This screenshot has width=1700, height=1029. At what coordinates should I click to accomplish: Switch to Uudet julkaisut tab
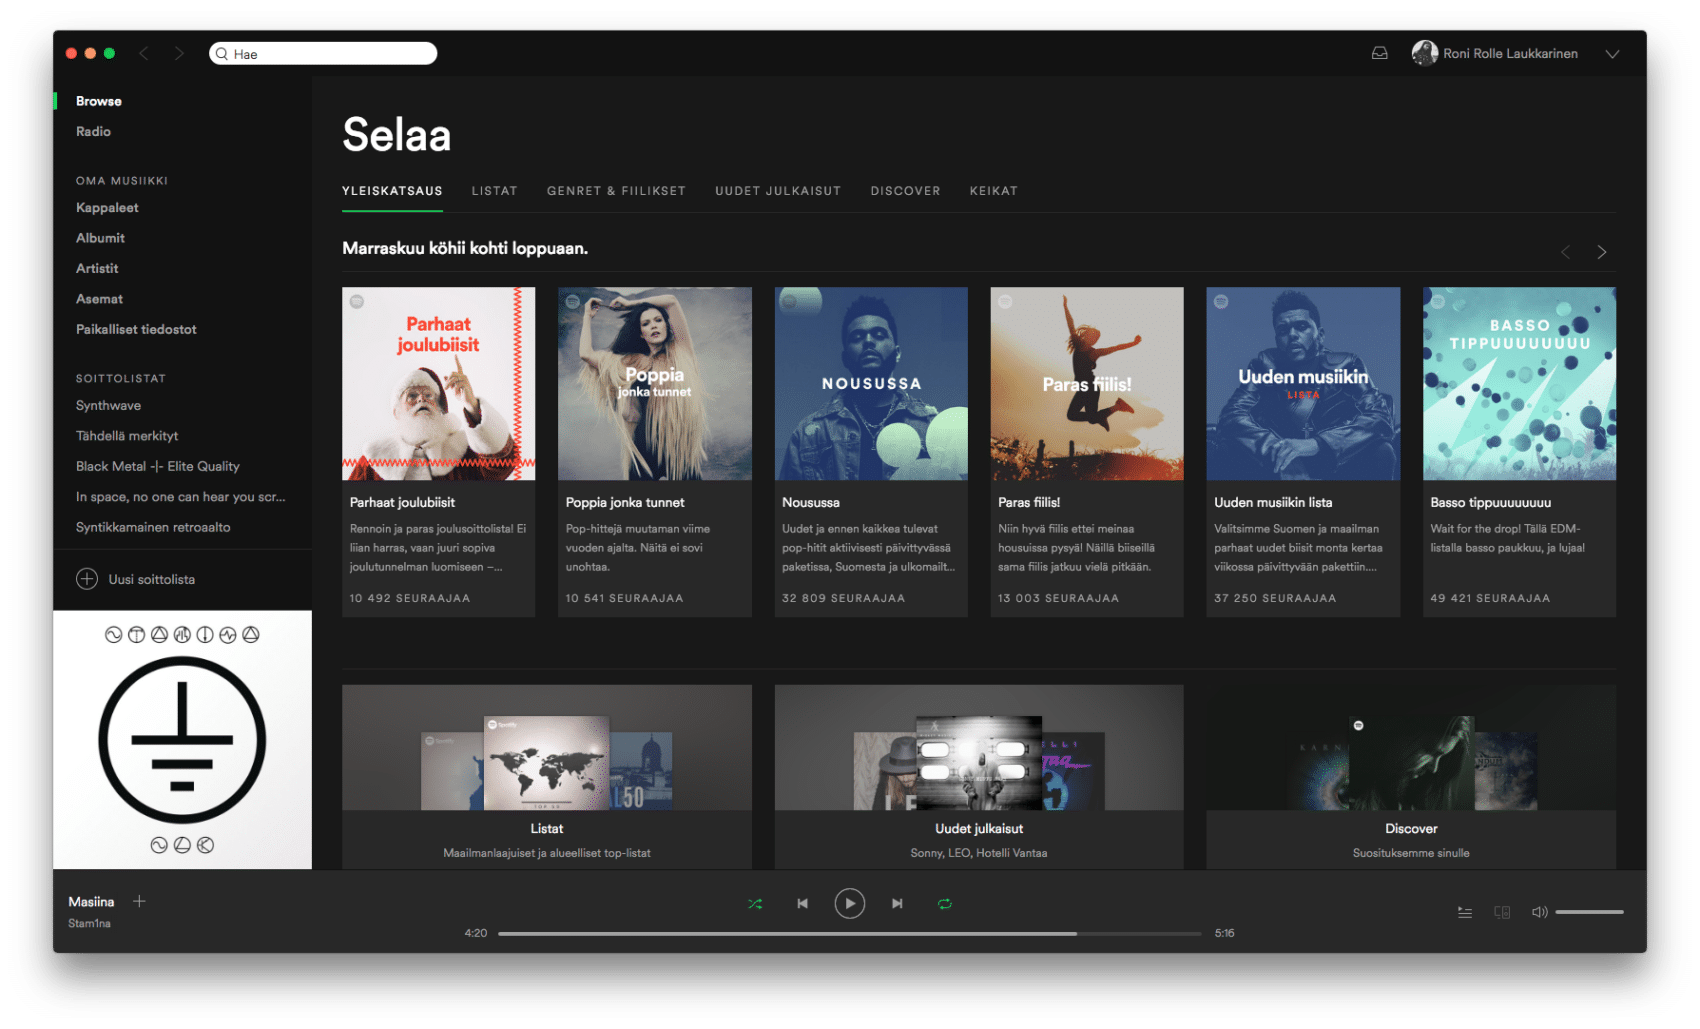[x=778, y=191]
